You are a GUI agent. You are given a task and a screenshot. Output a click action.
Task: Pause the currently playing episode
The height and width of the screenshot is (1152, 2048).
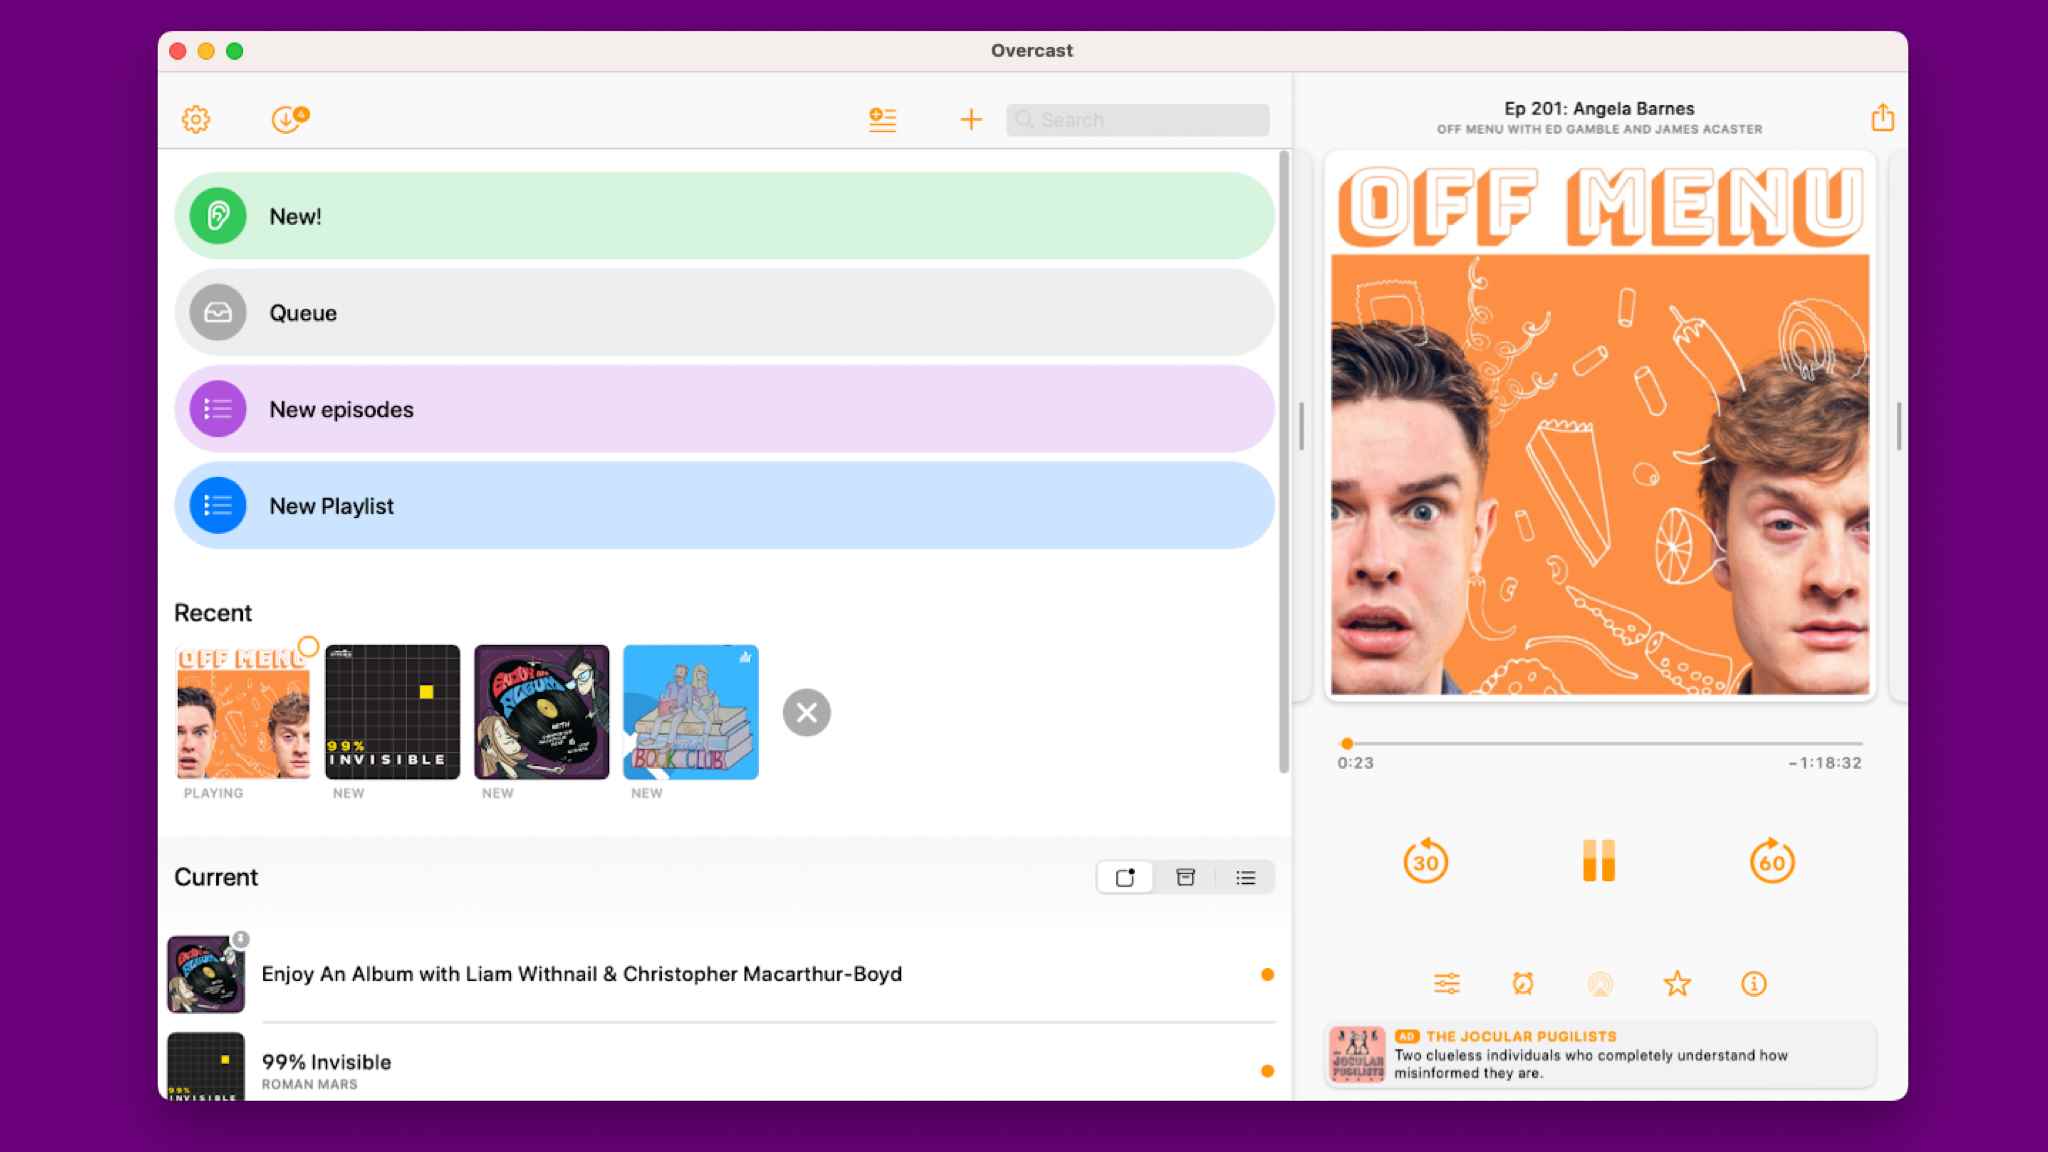[x=1599, y=861]
